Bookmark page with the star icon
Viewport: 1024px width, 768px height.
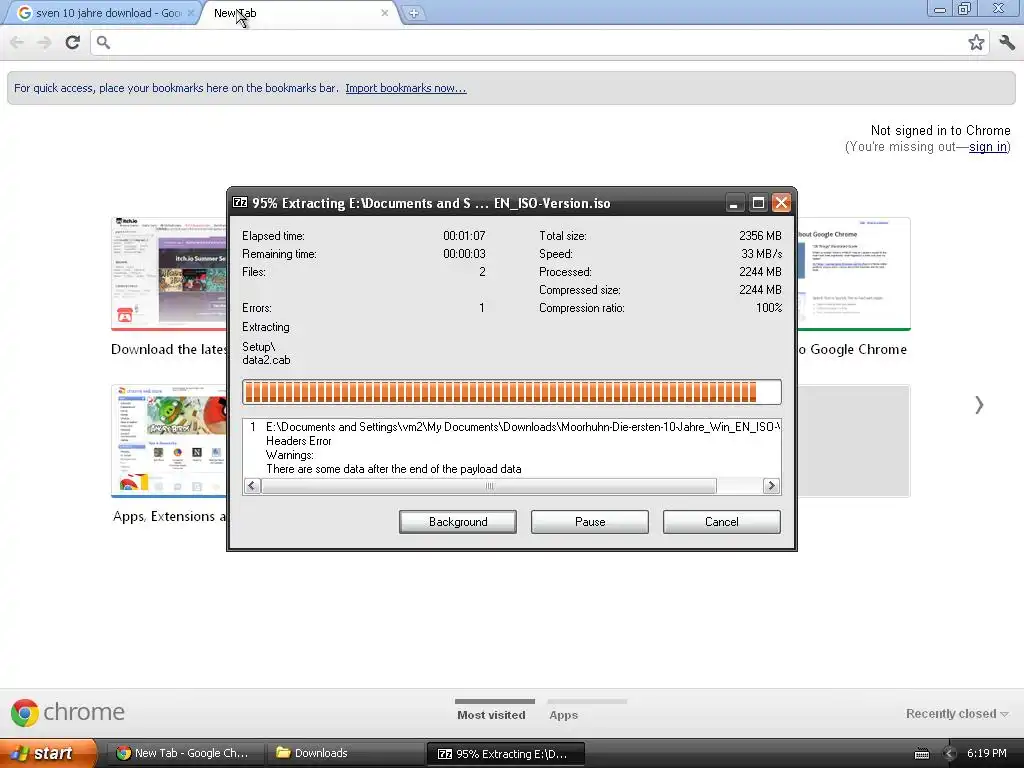(976, 42)
